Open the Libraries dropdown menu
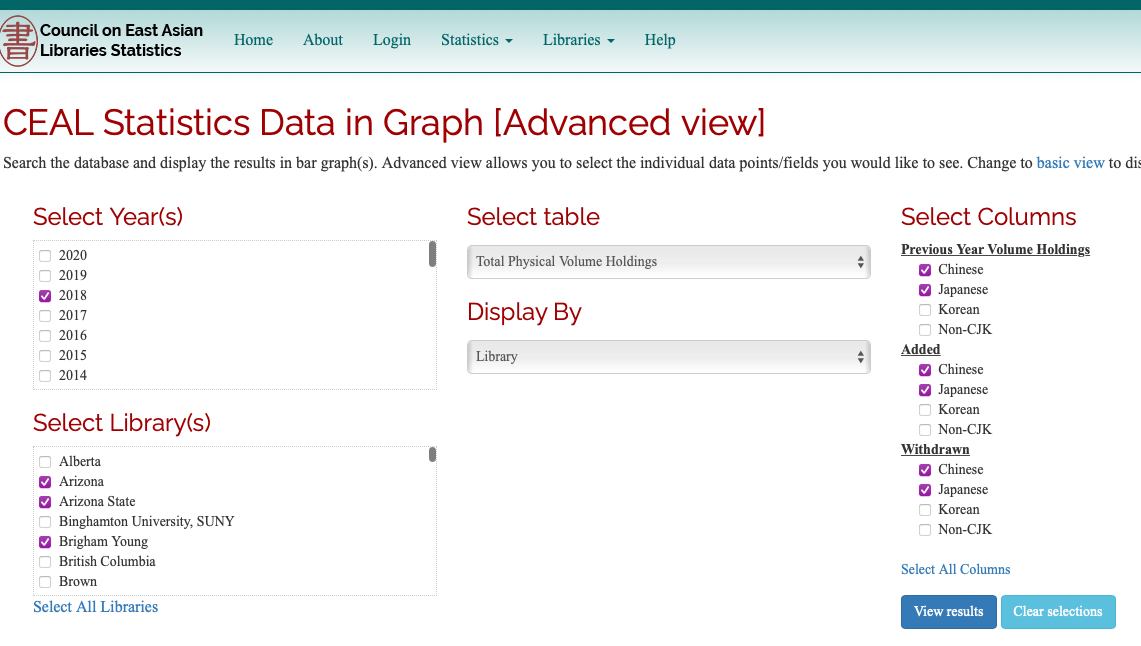 579,40
